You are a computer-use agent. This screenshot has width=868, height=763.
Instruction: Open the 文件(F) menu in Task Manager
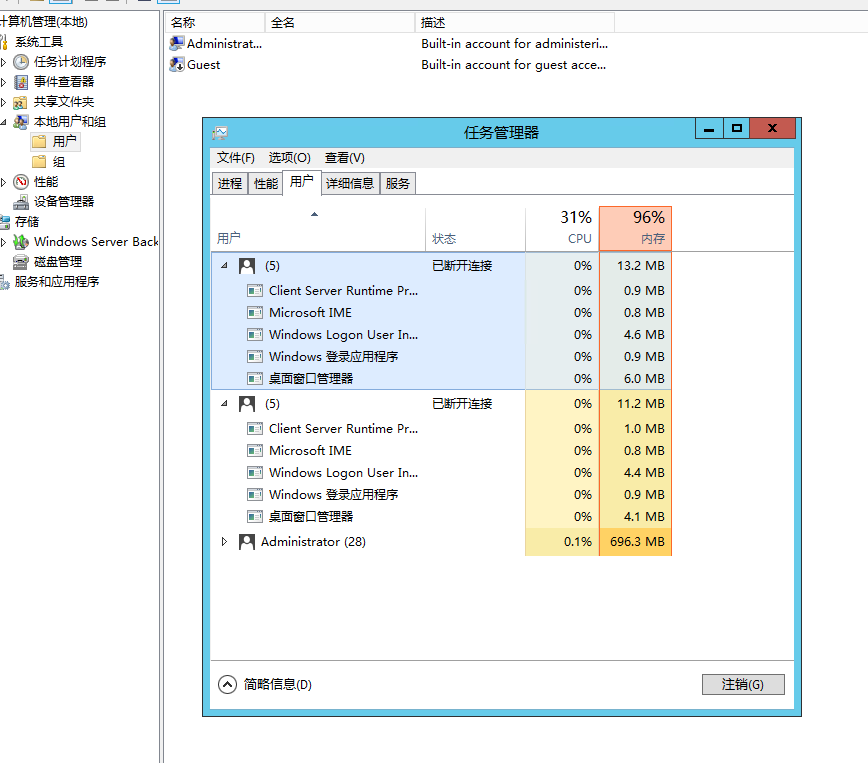tap(235, 158)
